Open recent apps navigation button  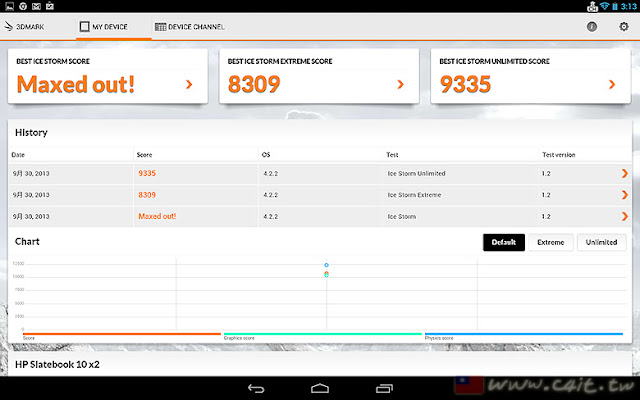click(x=384, y=388)
